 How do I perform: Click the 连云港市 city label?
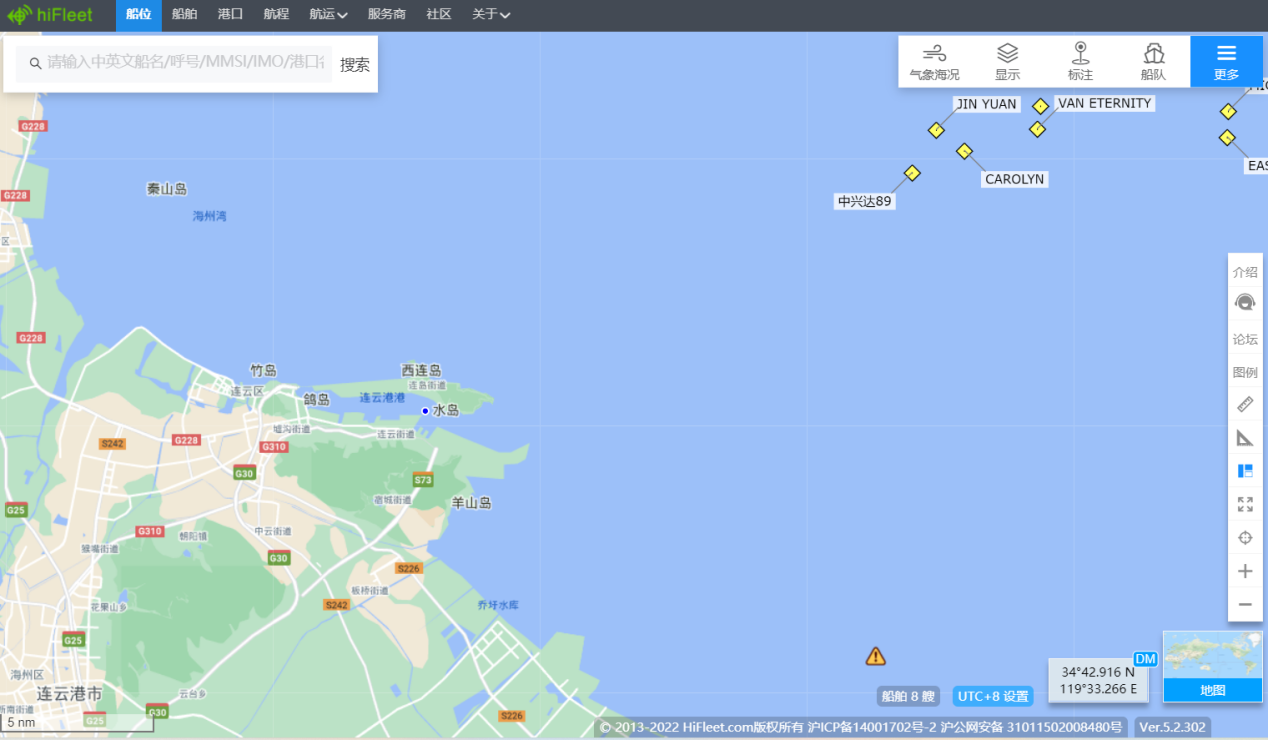pyautogui.click(x=69, y=693)
